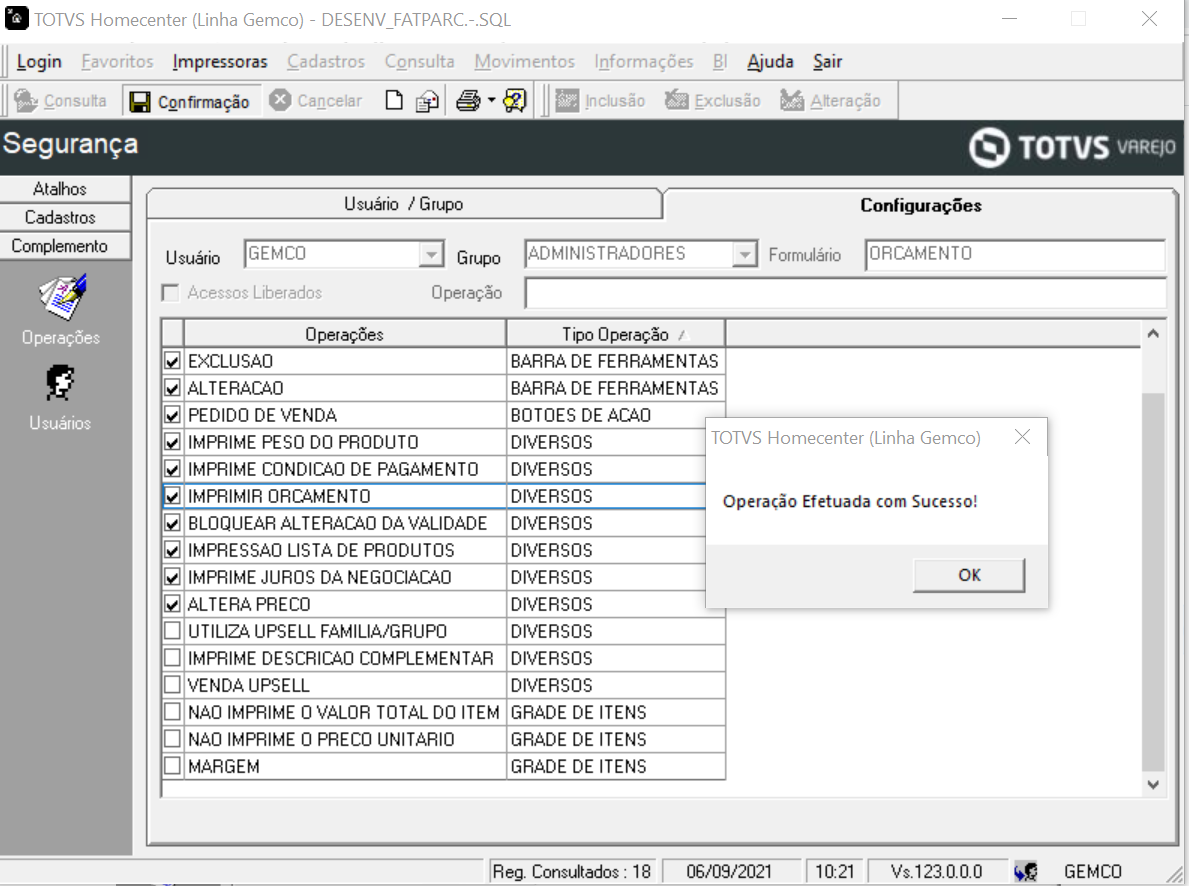Uncheck the PEDIDO DE VENDA checkbox
Screen dimensions: 1189x886
pos(172,415)
